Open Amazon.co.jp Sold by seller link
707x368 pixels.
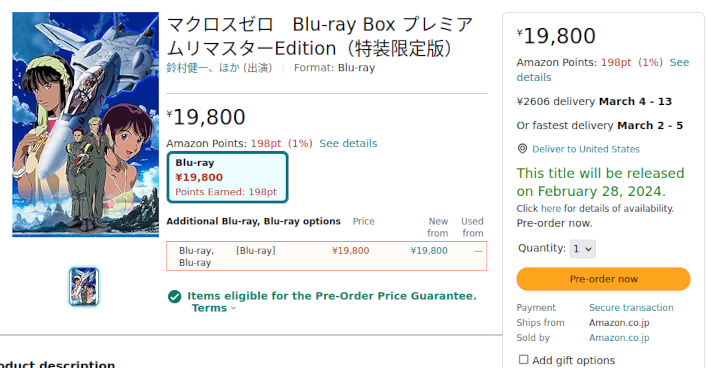[x=619, y=338]
